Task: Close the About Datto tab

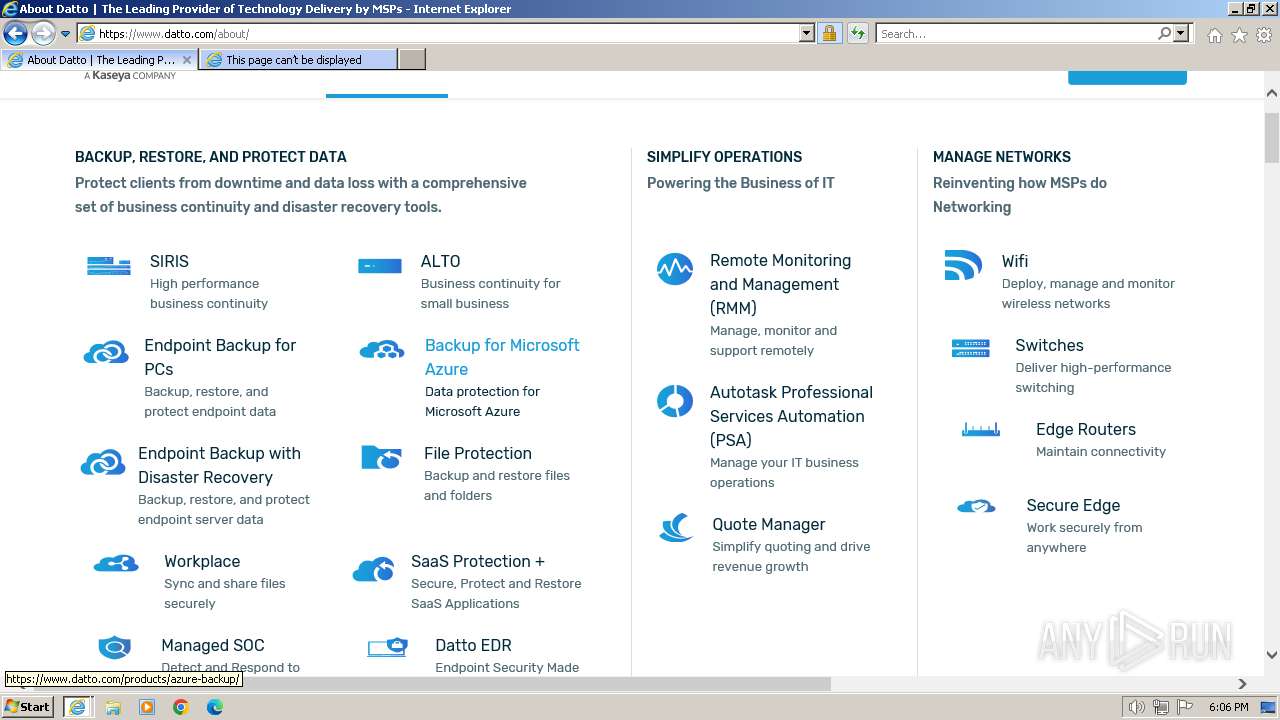Action: [187, 60]
